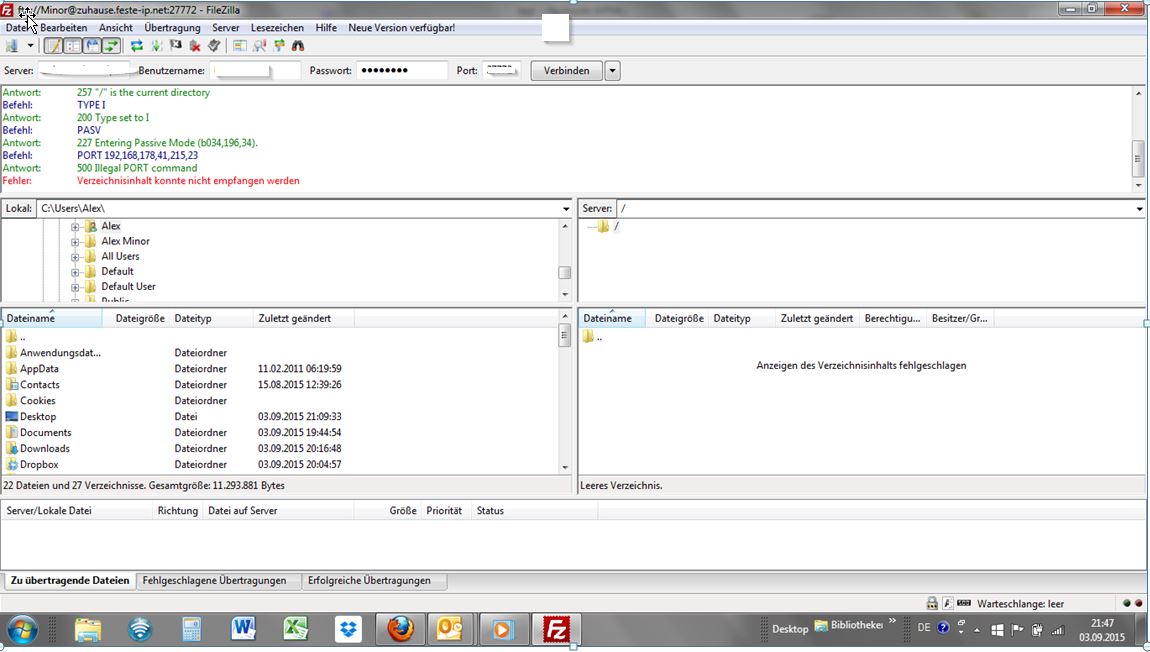The width and height of the screenshot is (1150, 652).
Task: Click the disconnect from server icon
Action: tap(195, 46)
